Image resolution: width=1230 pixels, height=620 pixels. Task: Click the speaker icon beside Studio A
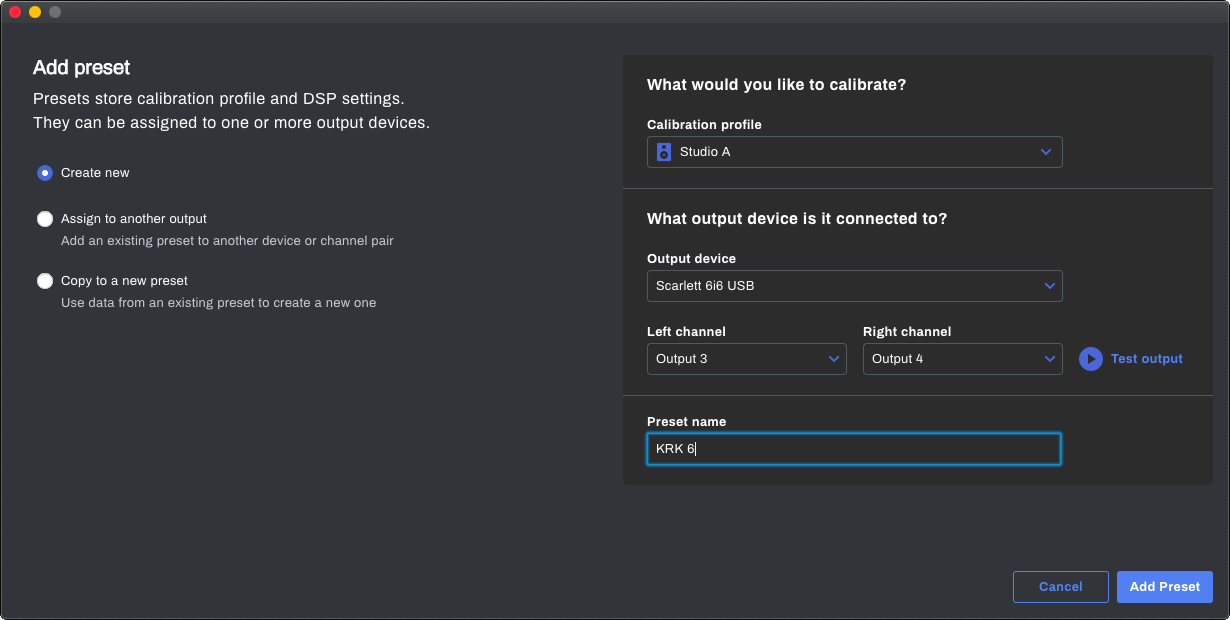[664, 152]
